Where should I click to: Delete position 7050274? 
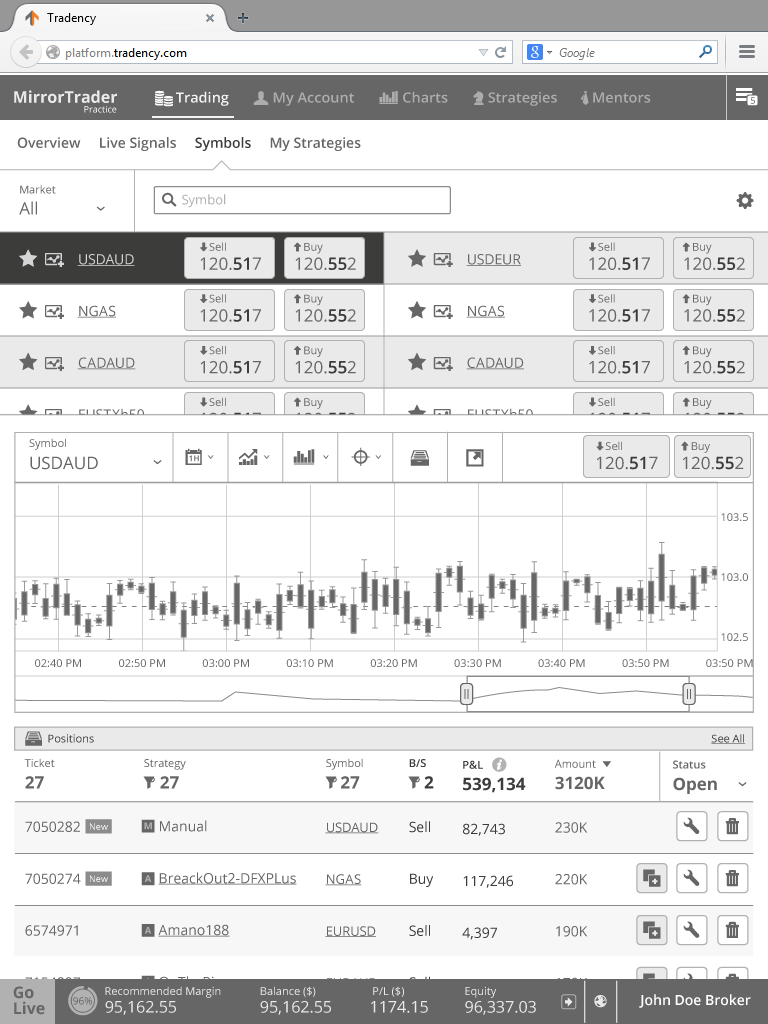733,878
